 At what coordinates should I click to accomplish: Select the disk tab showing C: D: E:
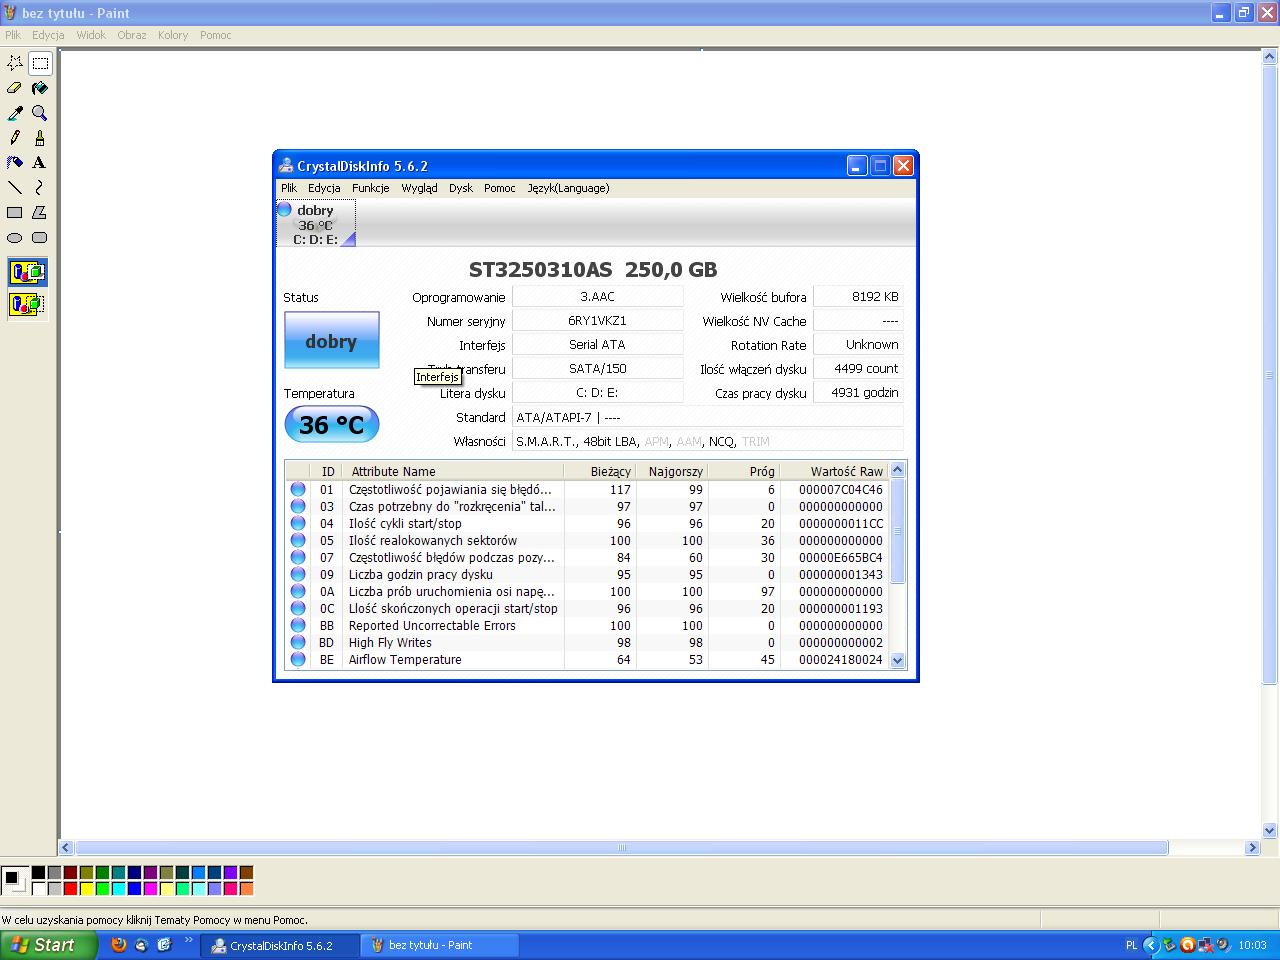pyautogui.click(x=315, y=223)
